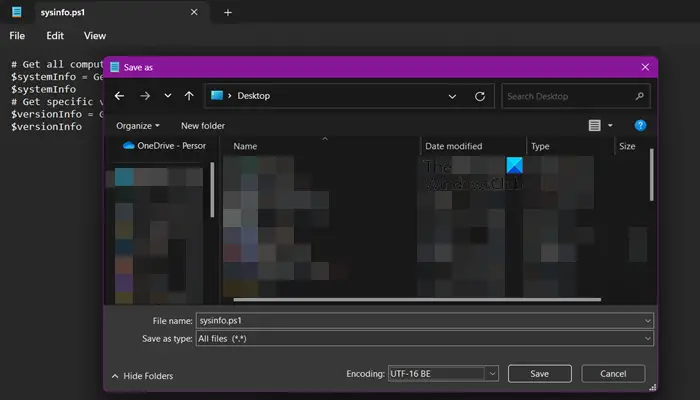Open the Organize menu
The width and height of the screenshot is (700, 400).
pos(137,126)
